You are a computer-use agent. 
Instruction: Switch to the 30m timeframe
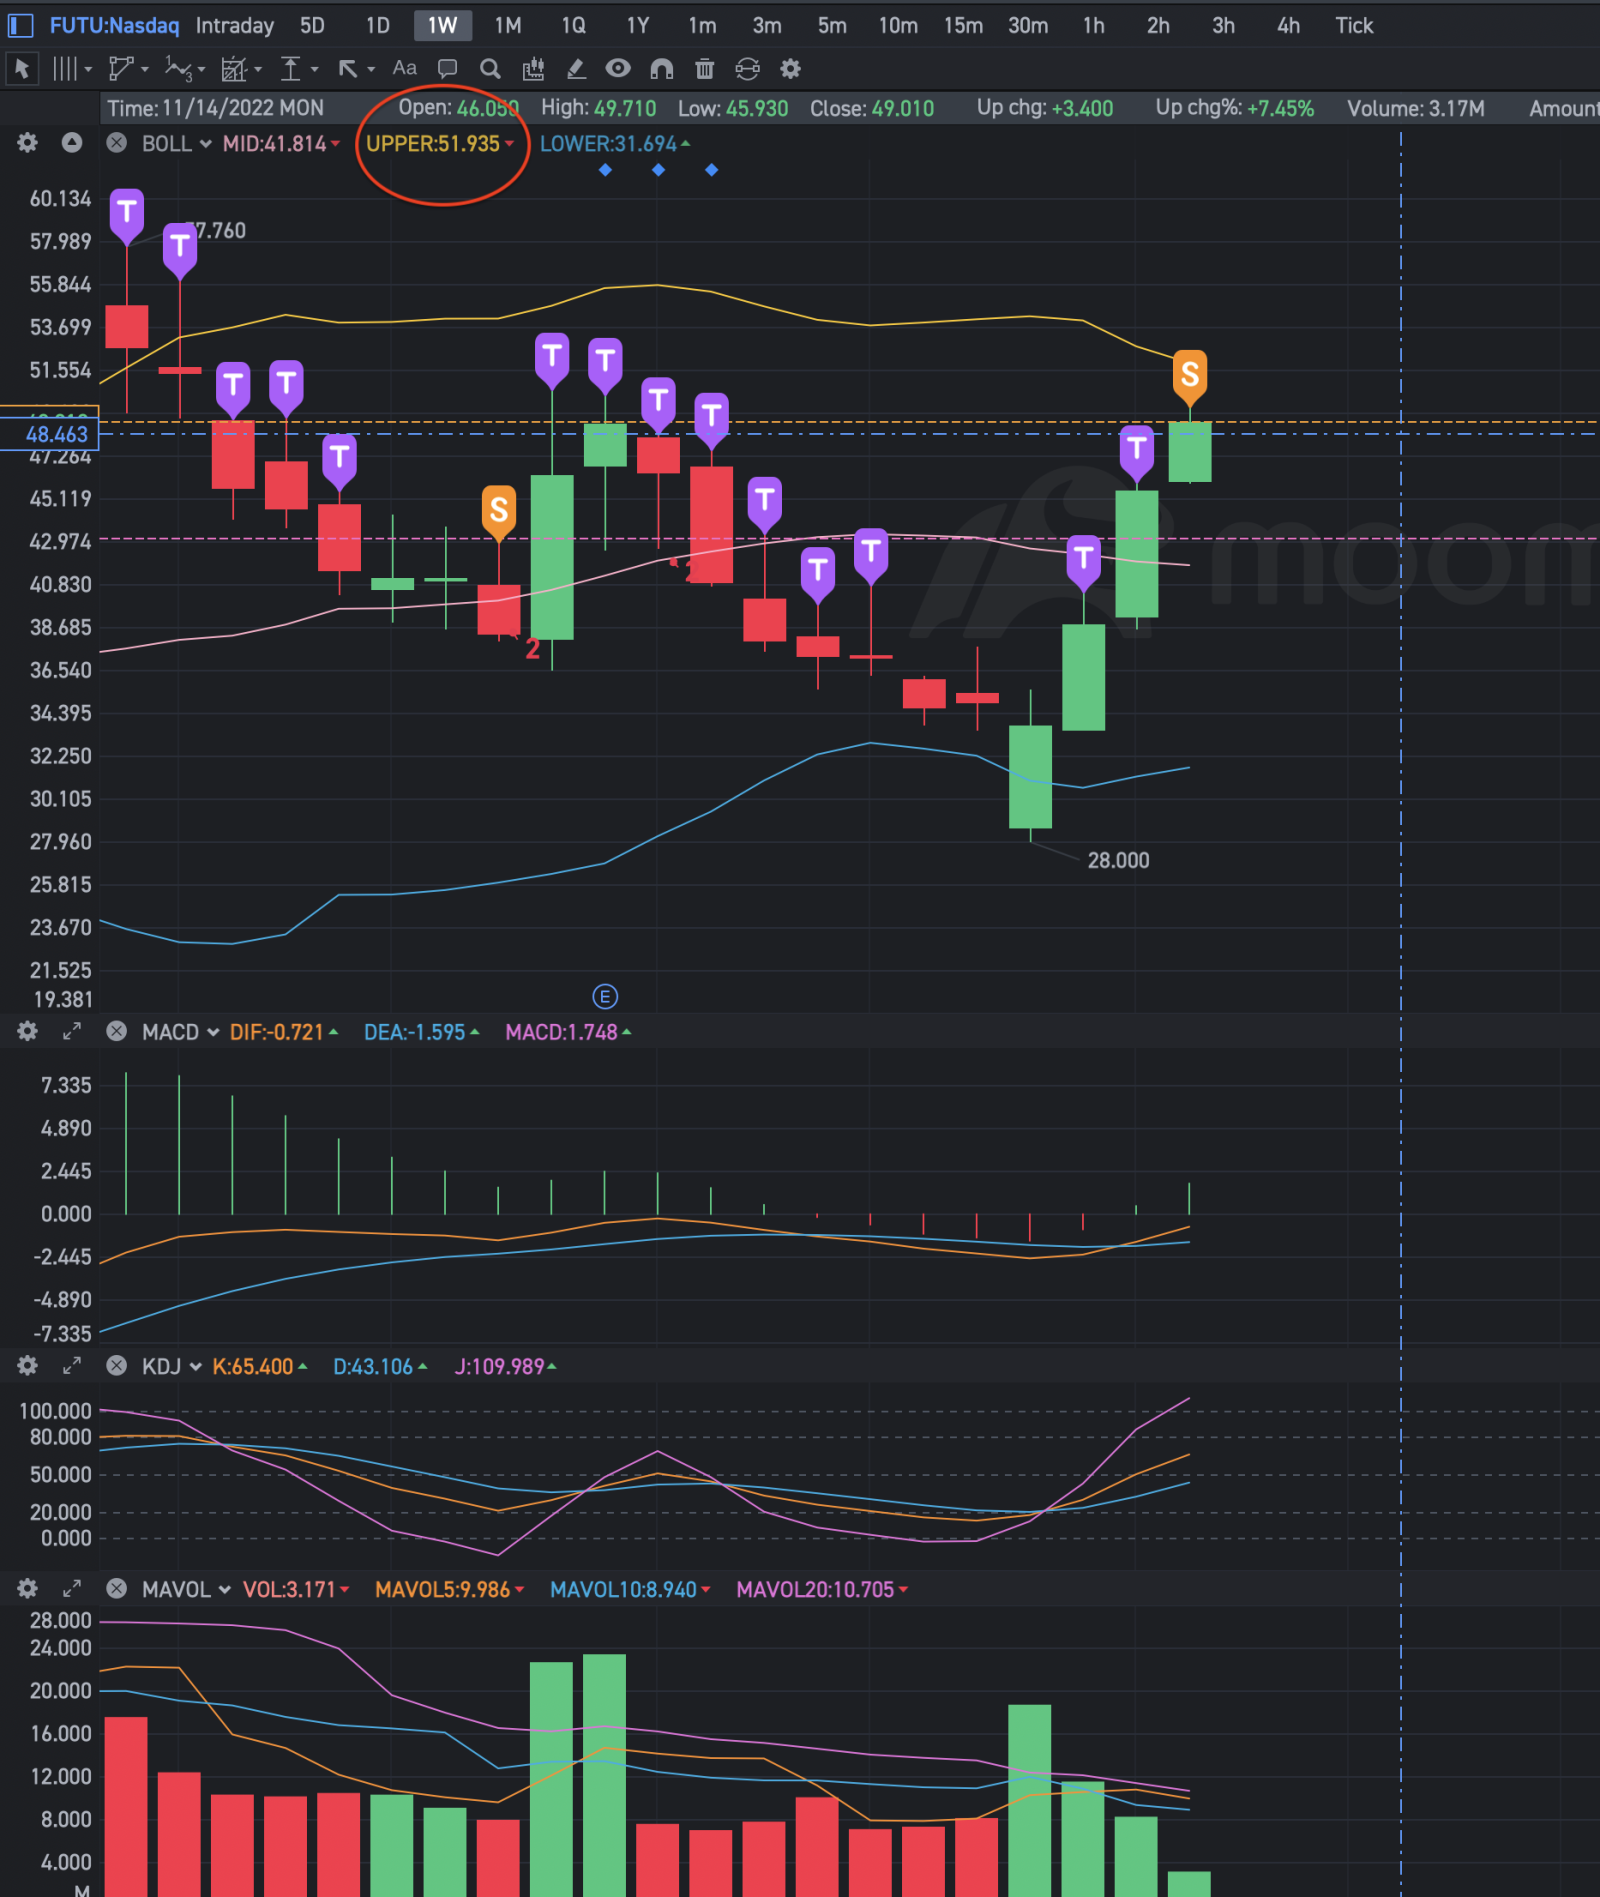pos(1028,26)
